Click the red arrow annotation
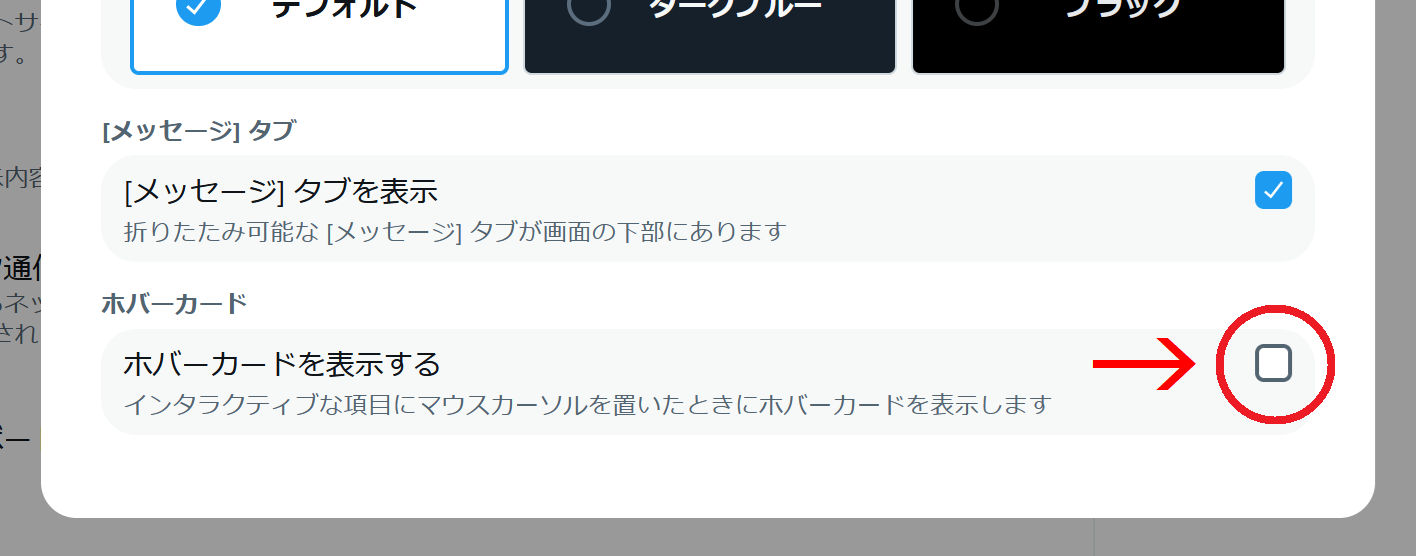This screenshot has width=1416, height=556. coord(1144,364)
